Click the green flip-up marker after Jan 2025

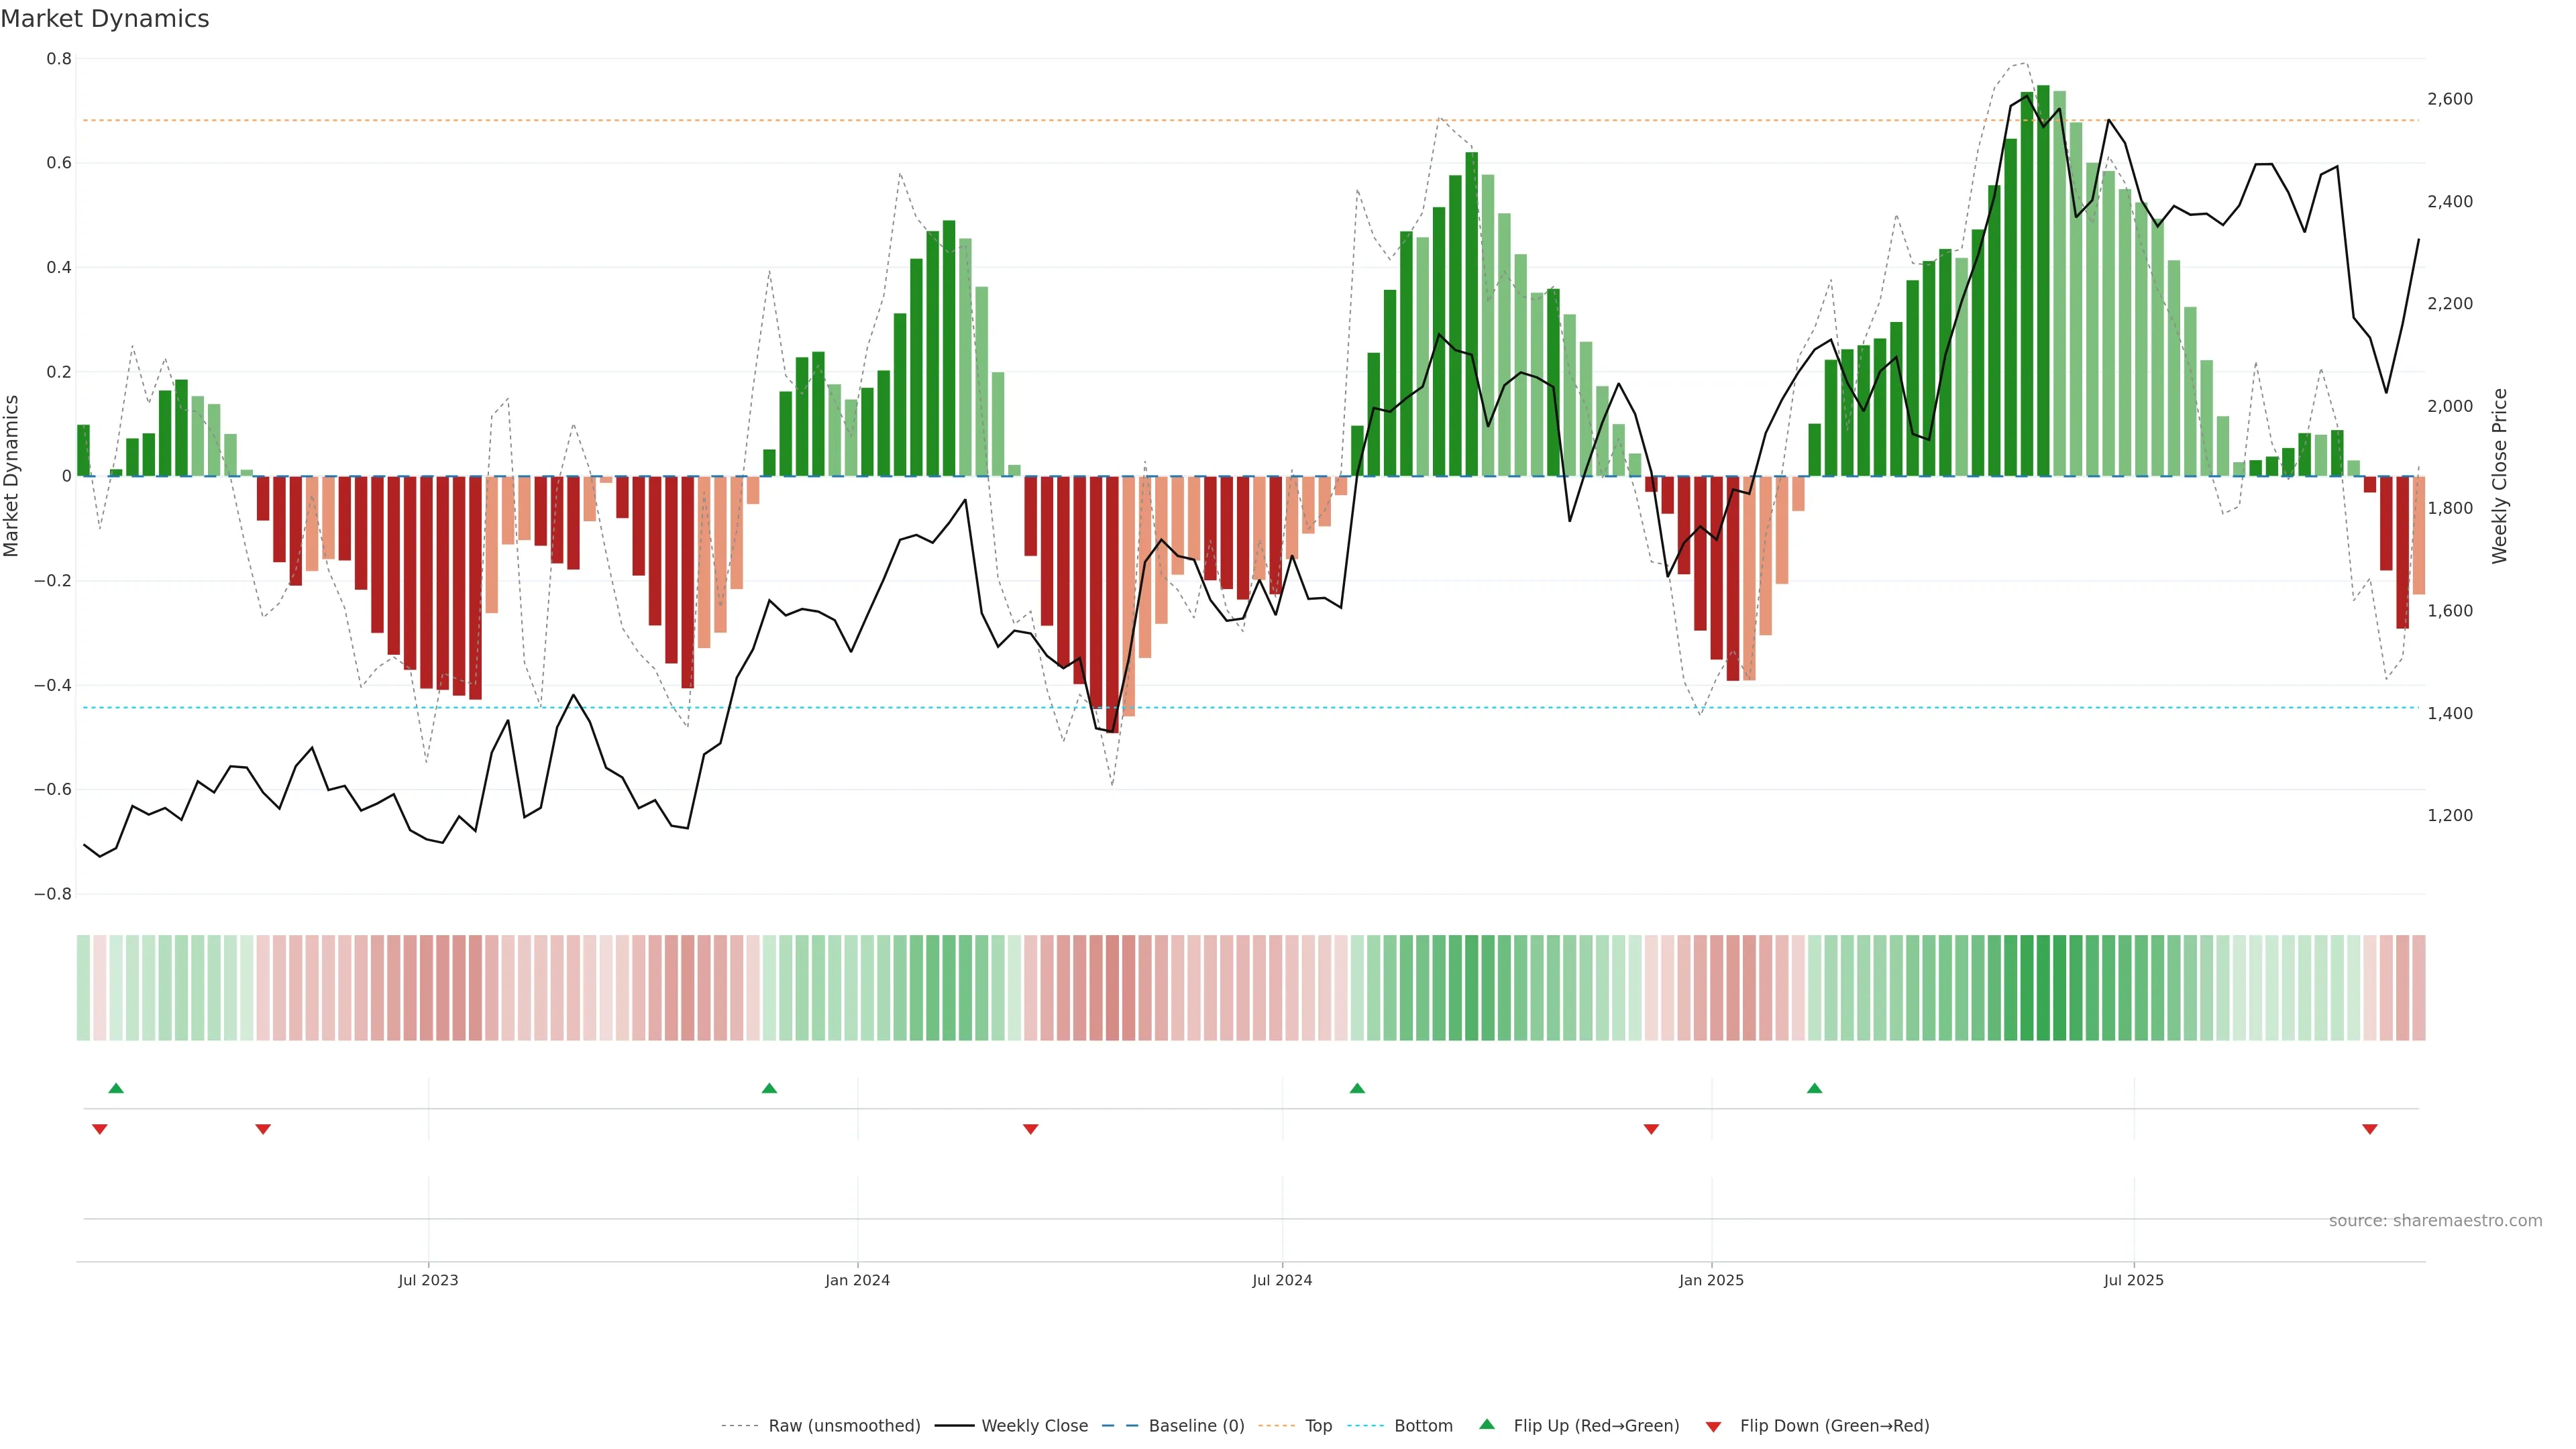pyautogui.click(x=1814, y=1088)
